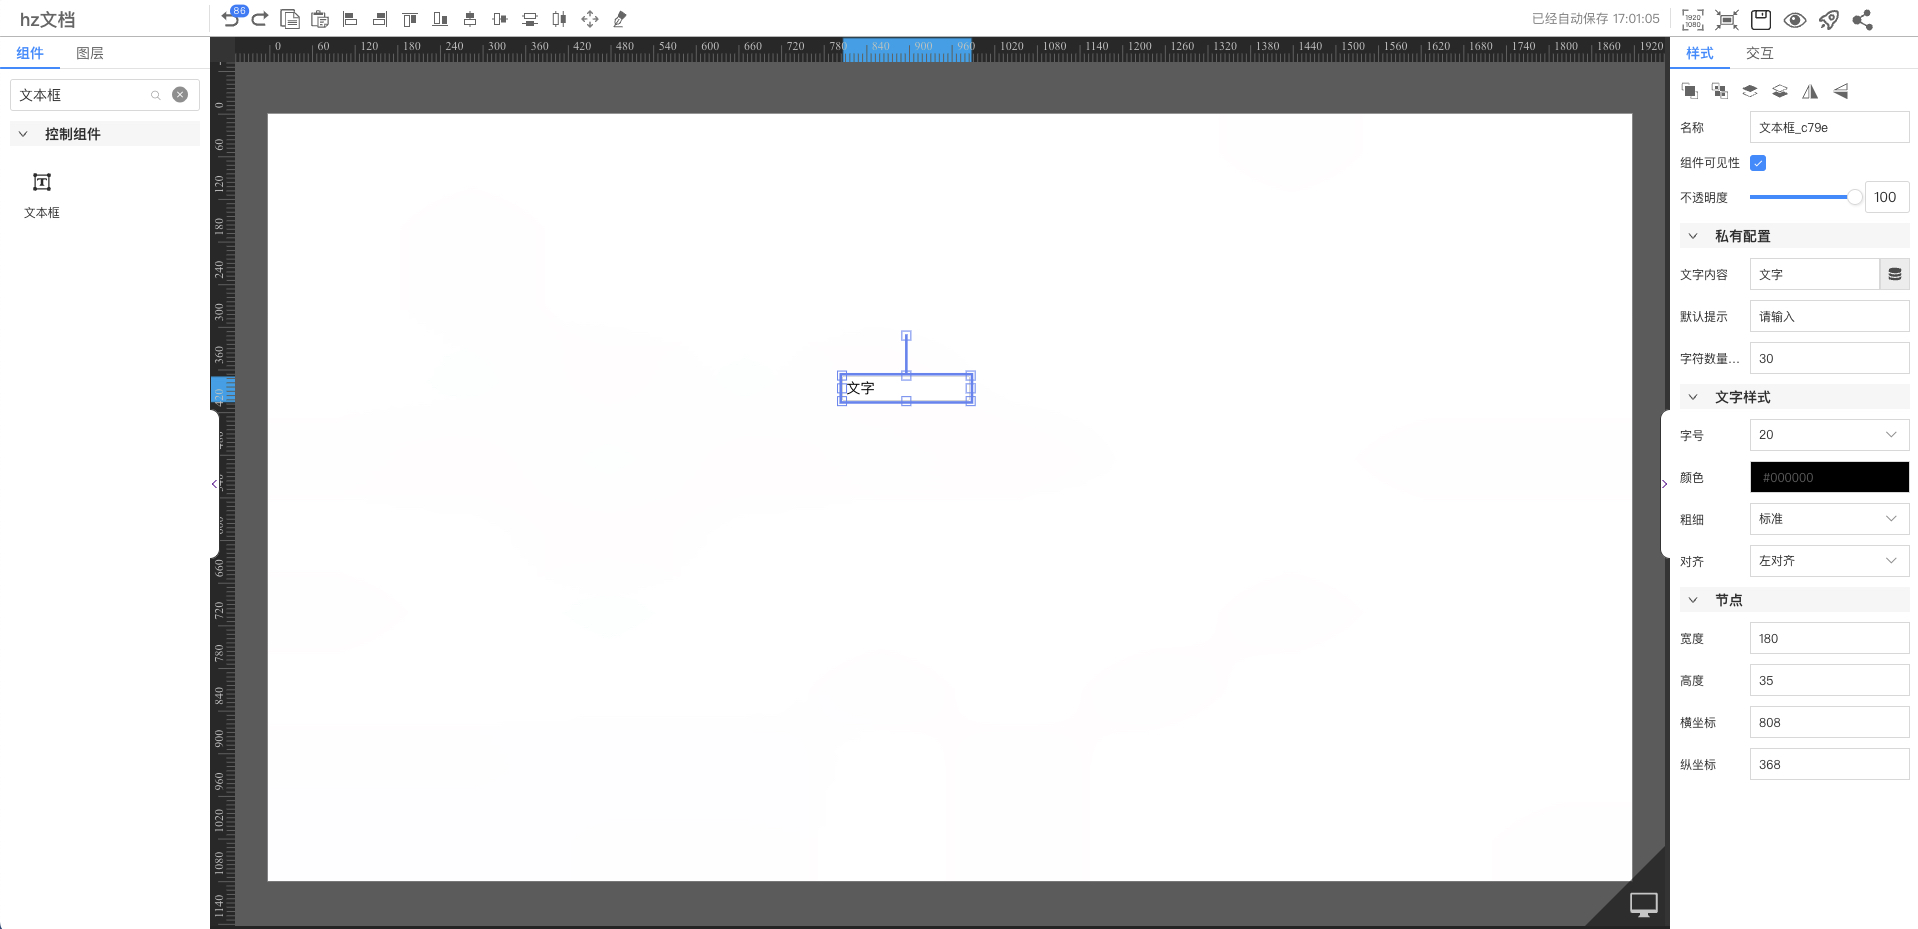Click the rocket publish icon
The image size is (1918, 929).
(1829, 20)
